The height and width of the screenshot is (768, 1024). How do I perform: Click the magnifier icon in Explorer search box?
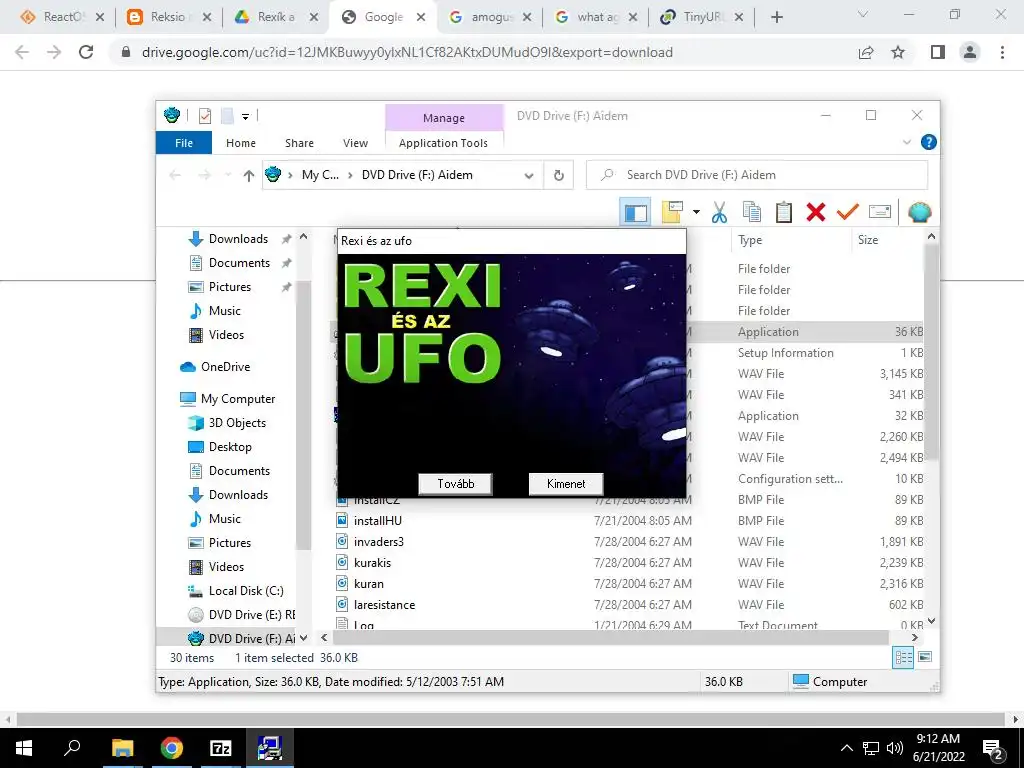607,175
